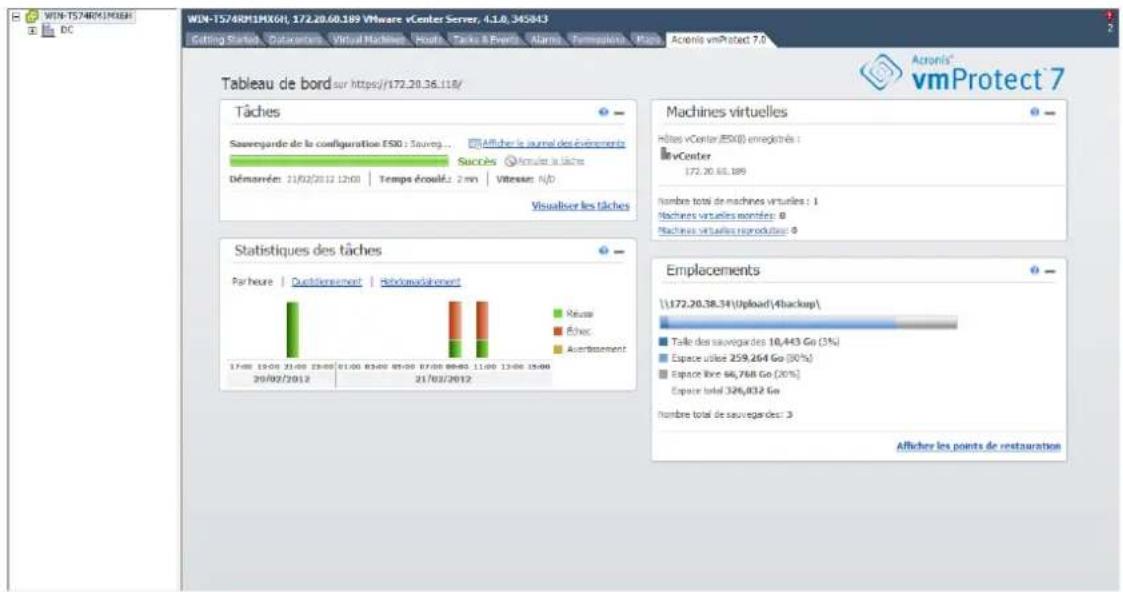Click the Tableau de bord heading

pos(276,84)
